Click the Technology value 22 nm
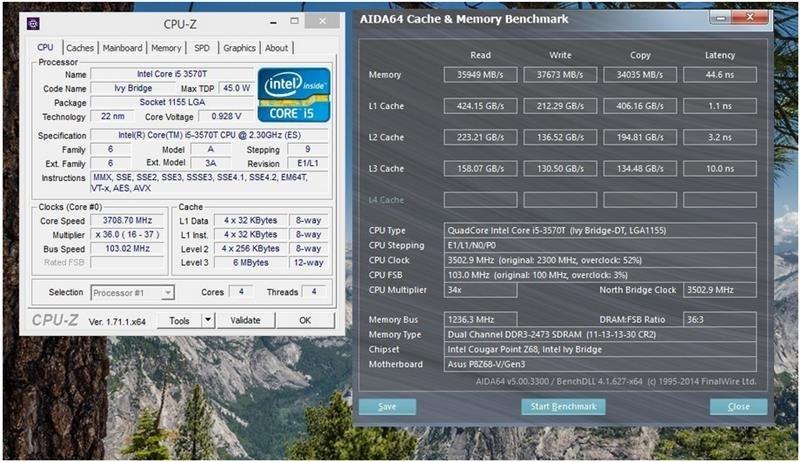Image resolution: width=800 pixels, height=462 pixels. pyautogui.click(x=112, y=116)
